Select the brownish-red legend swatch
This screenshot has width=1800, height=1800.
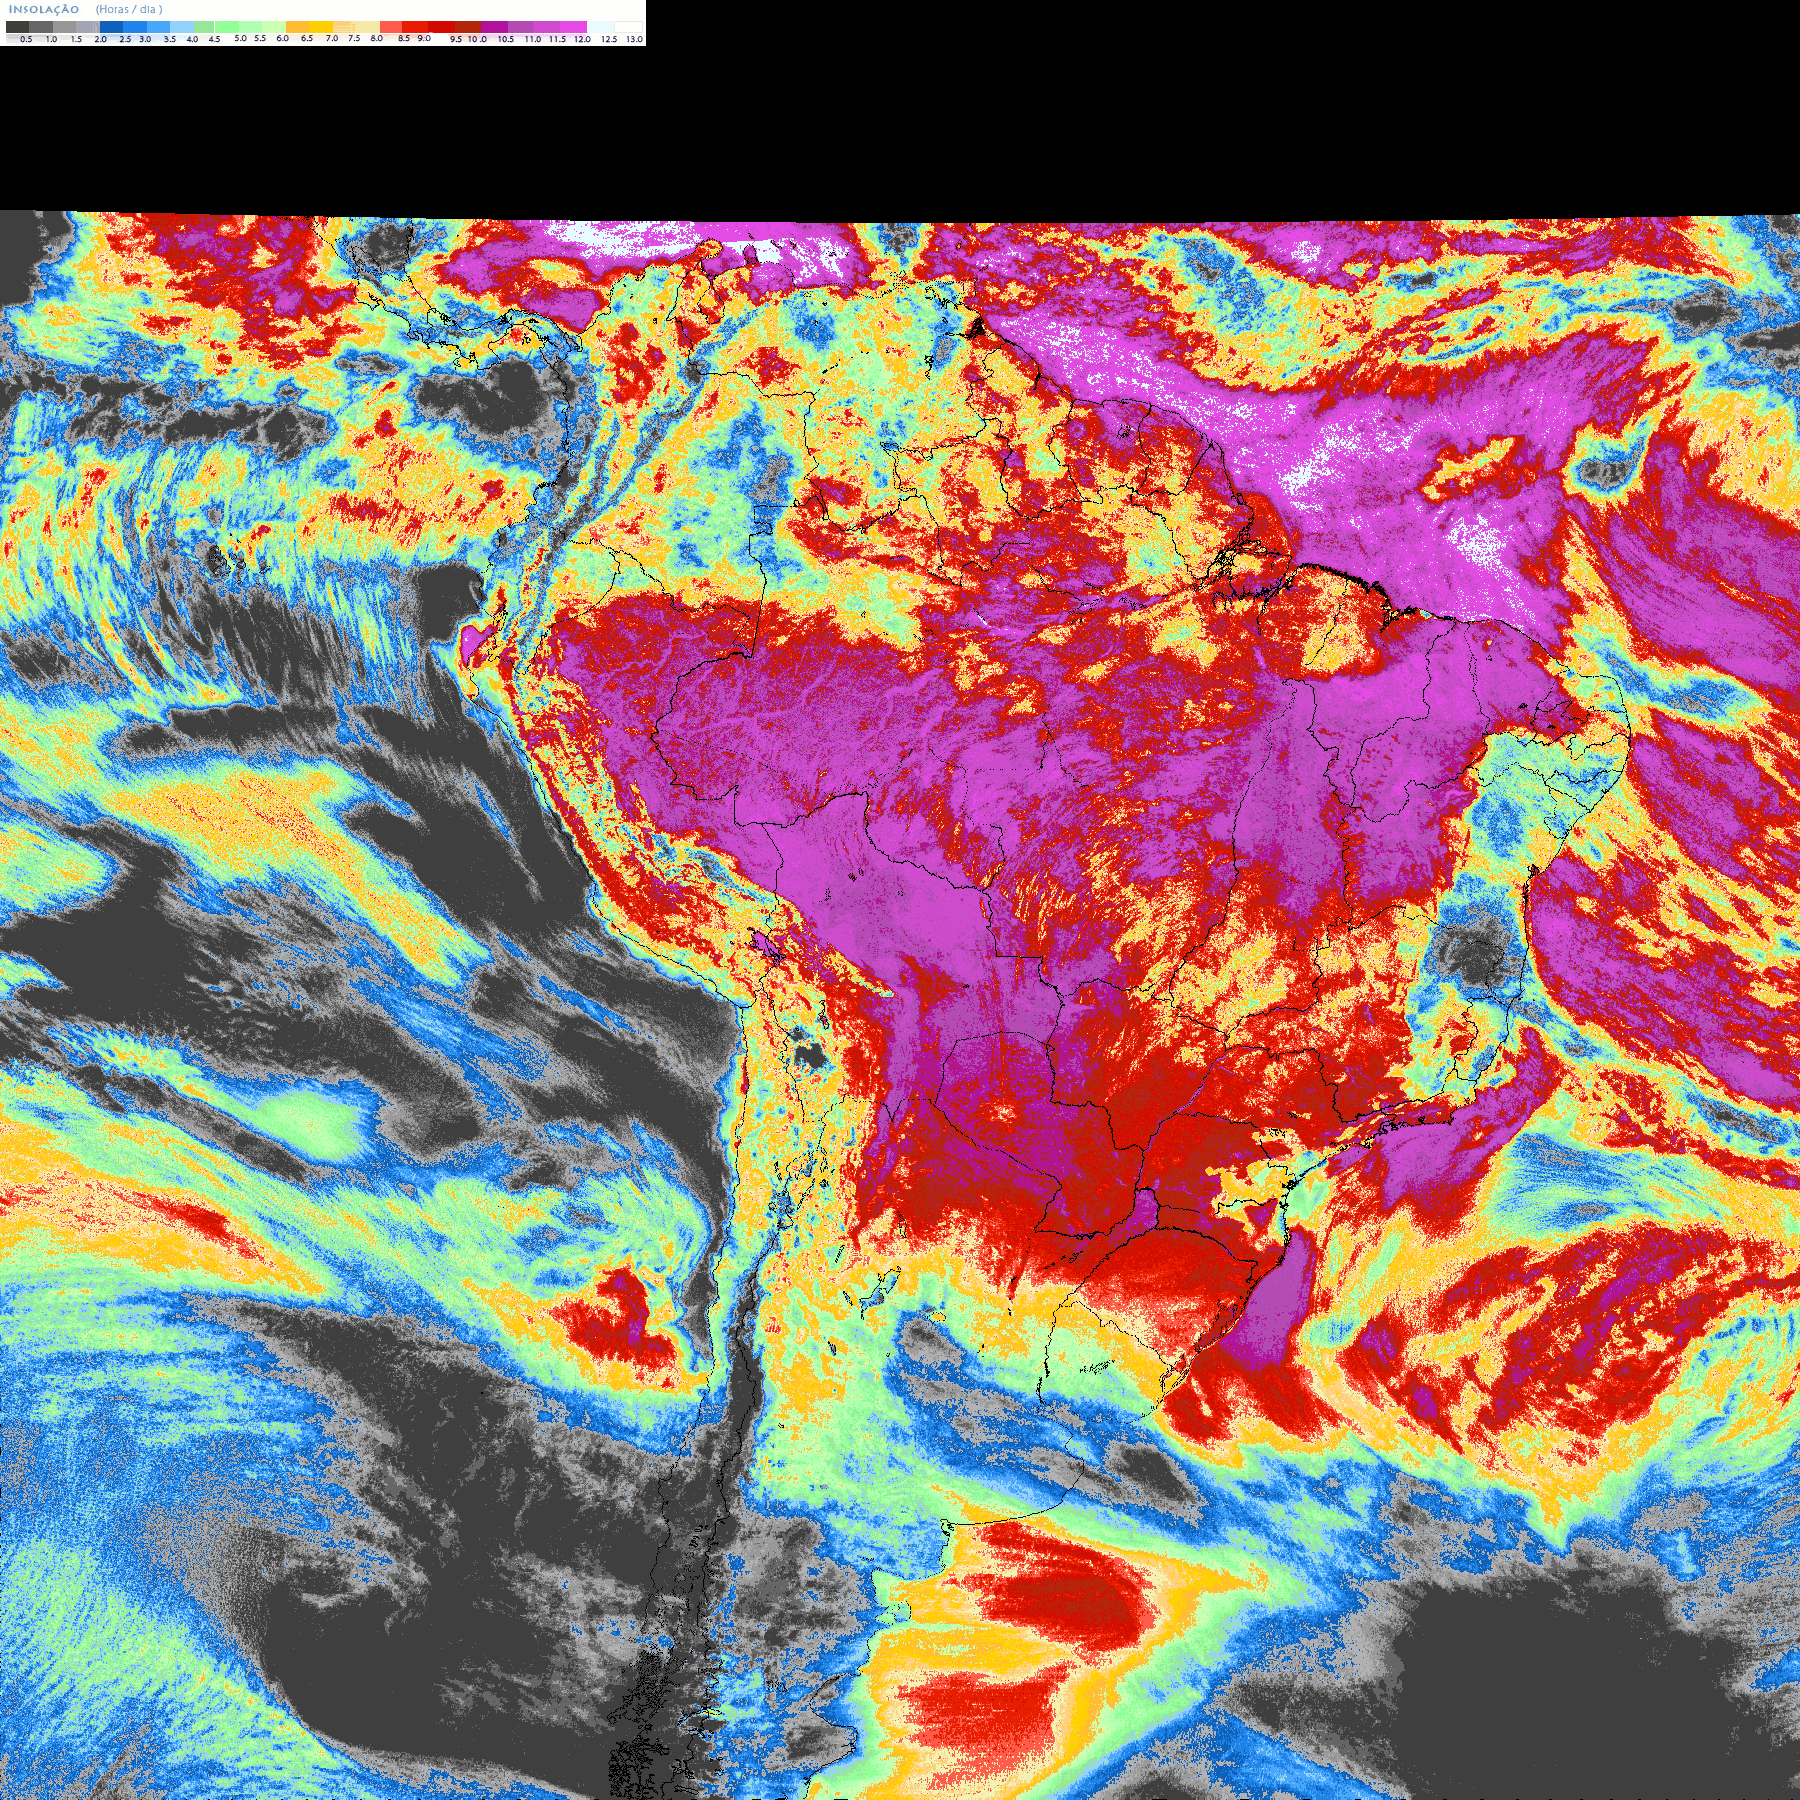coord(468,27)
